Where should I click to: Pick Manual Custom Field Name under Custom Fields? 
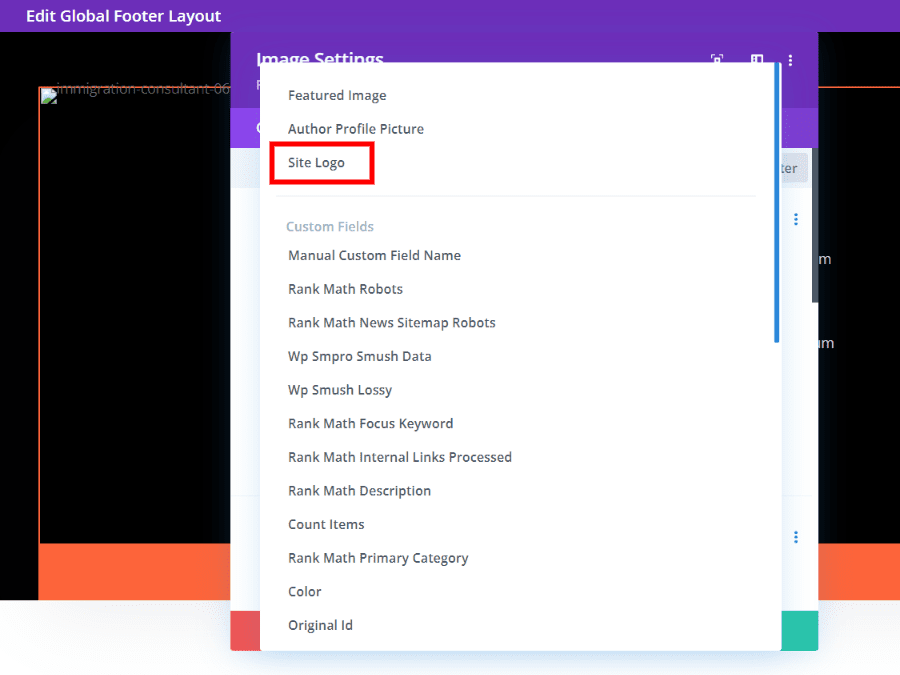point(374,255)
